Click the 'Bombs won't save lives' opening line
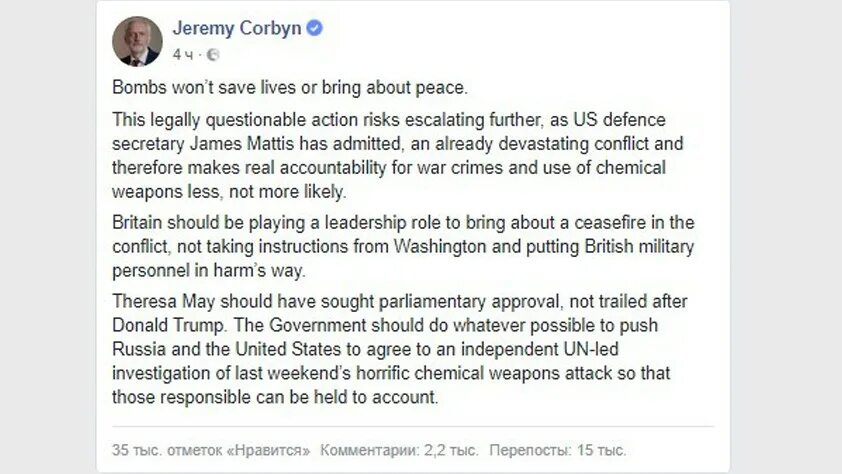 point(290,87)
